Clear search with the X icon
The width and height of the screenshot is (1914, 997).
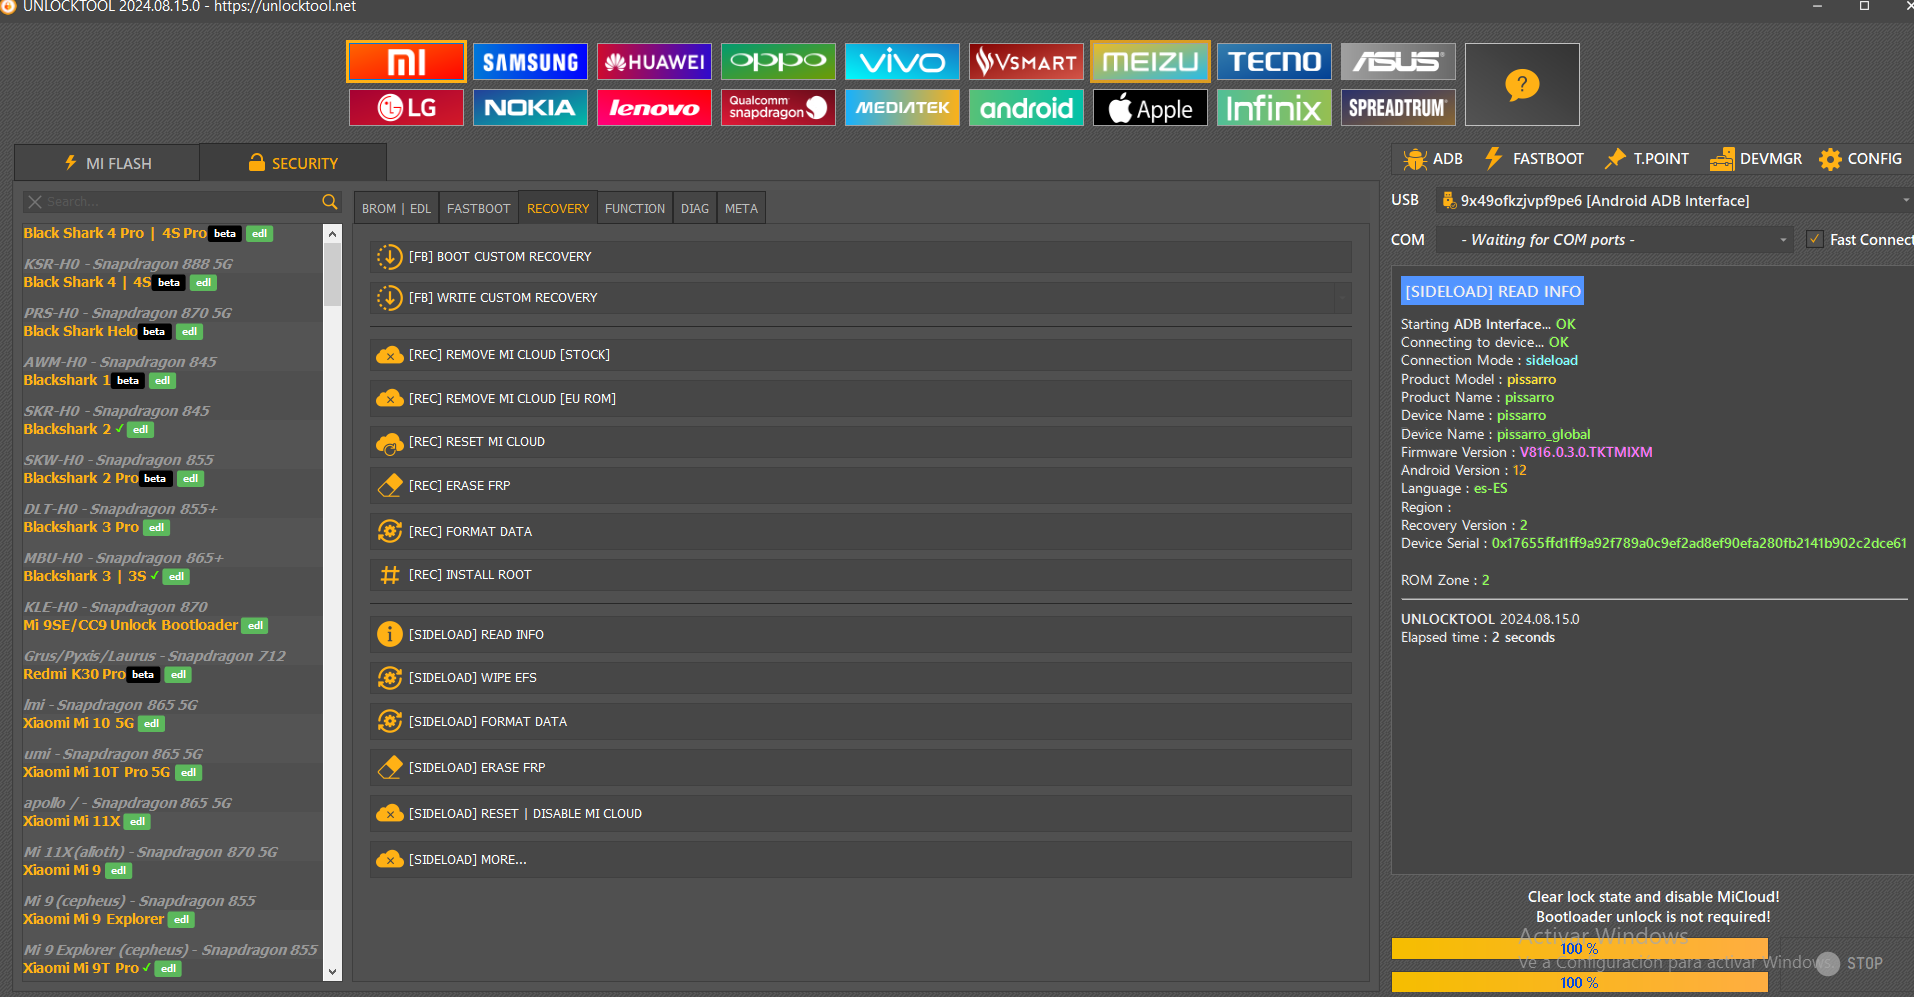(35, 202)
